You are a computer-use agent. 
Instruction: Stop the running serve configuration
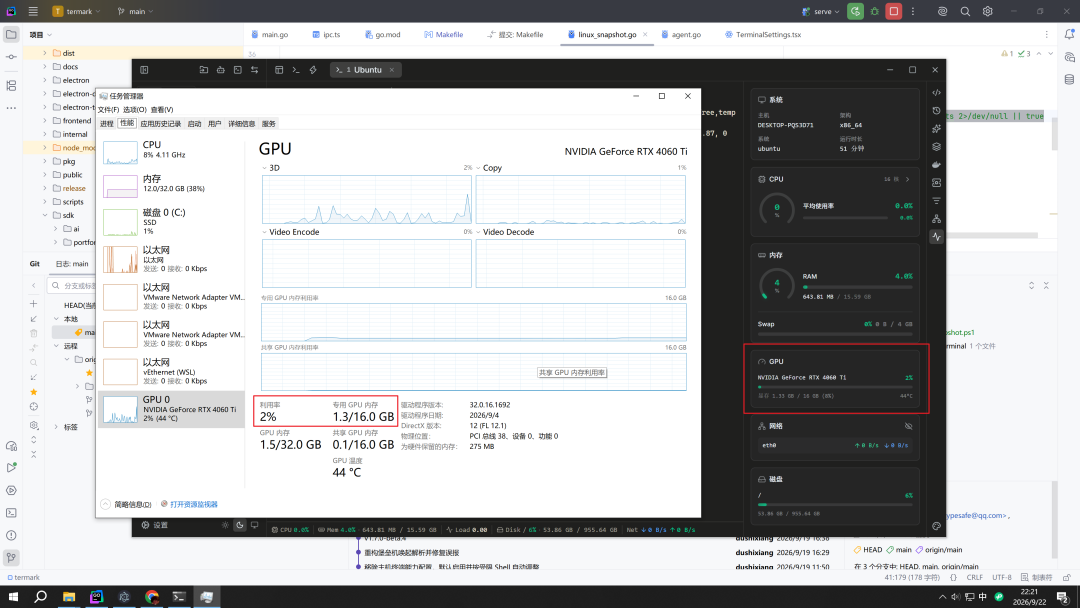coord(893,11)
